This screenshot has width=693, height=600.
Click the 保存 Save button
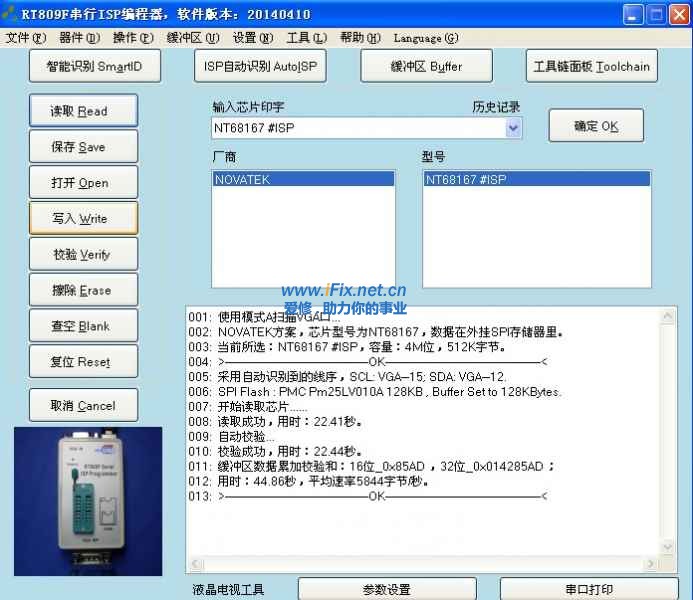84,147
